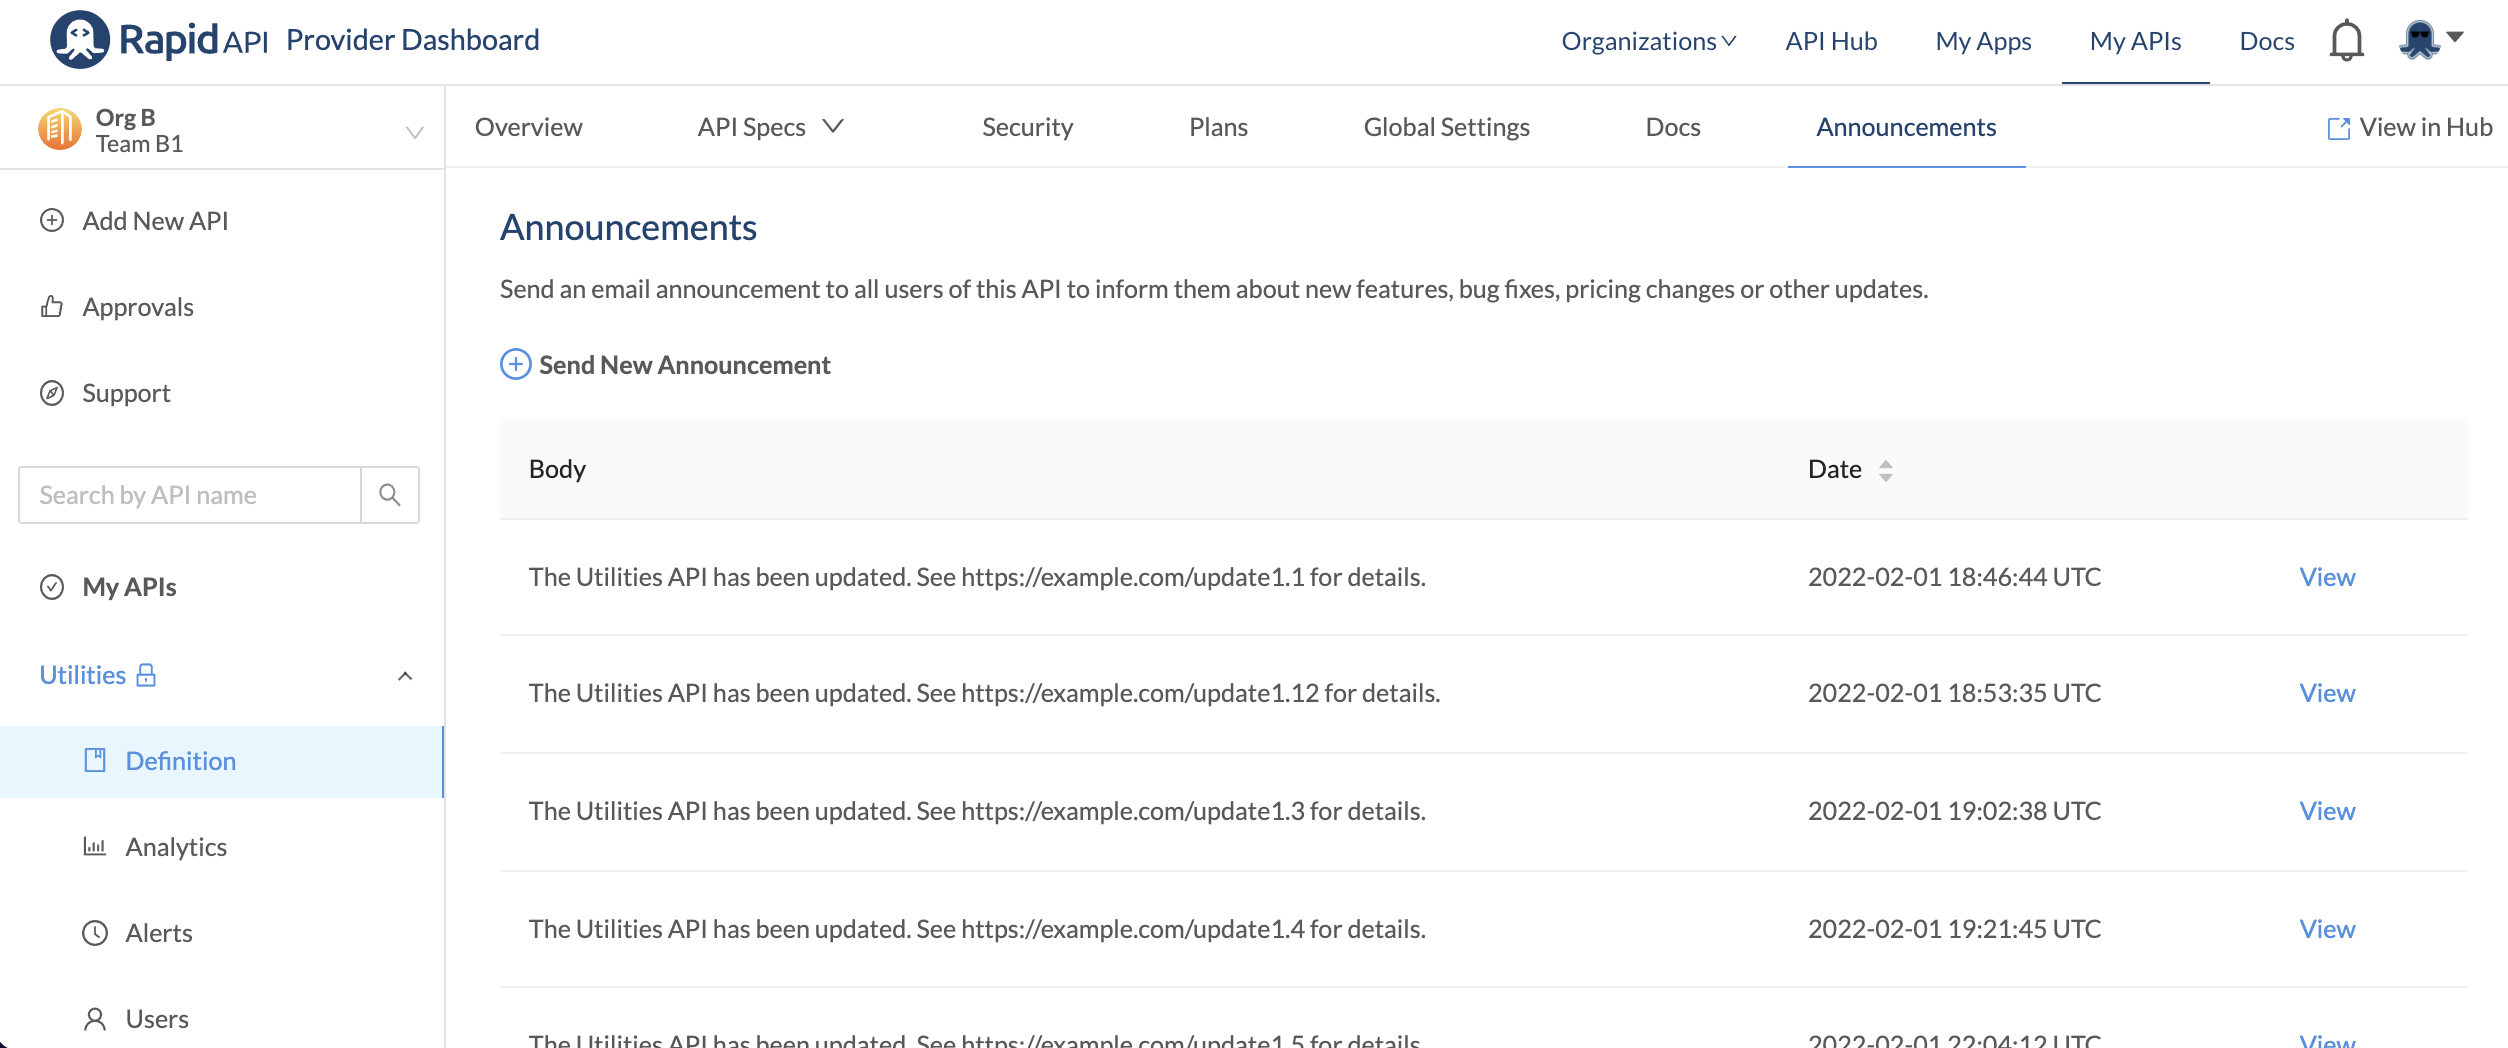Click the update1.1 announcement body text
Viewport: 2508px width, 1048px height.
click(x=977, y=577)
